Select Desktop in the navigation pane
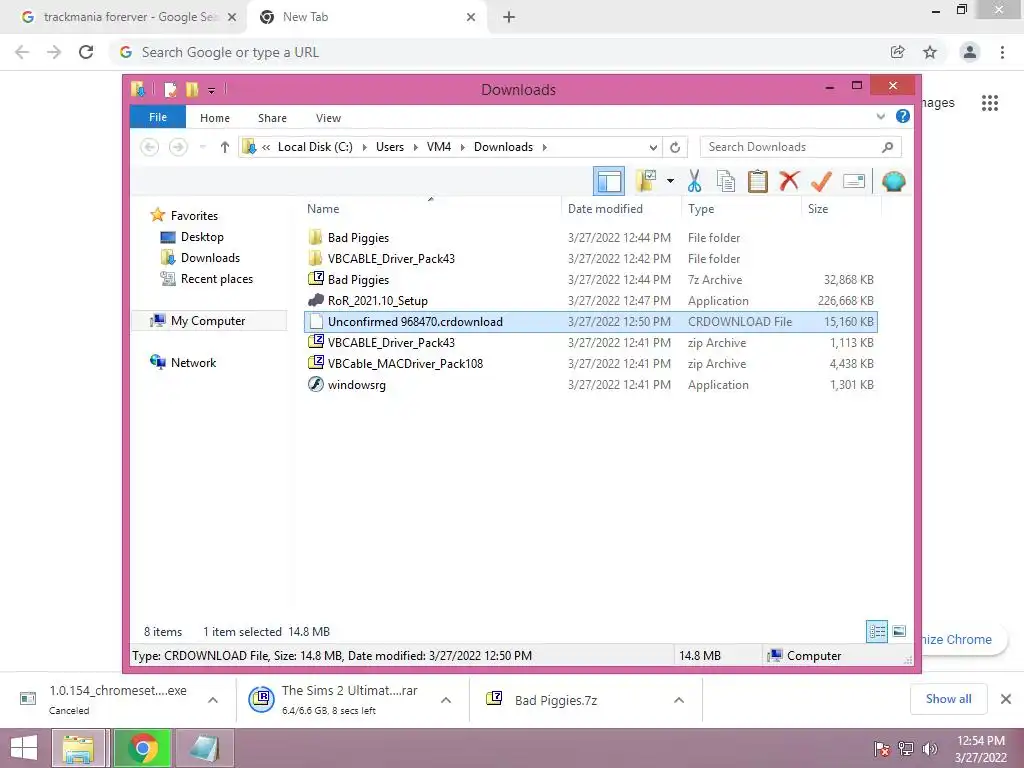 [x=202, y=237]
